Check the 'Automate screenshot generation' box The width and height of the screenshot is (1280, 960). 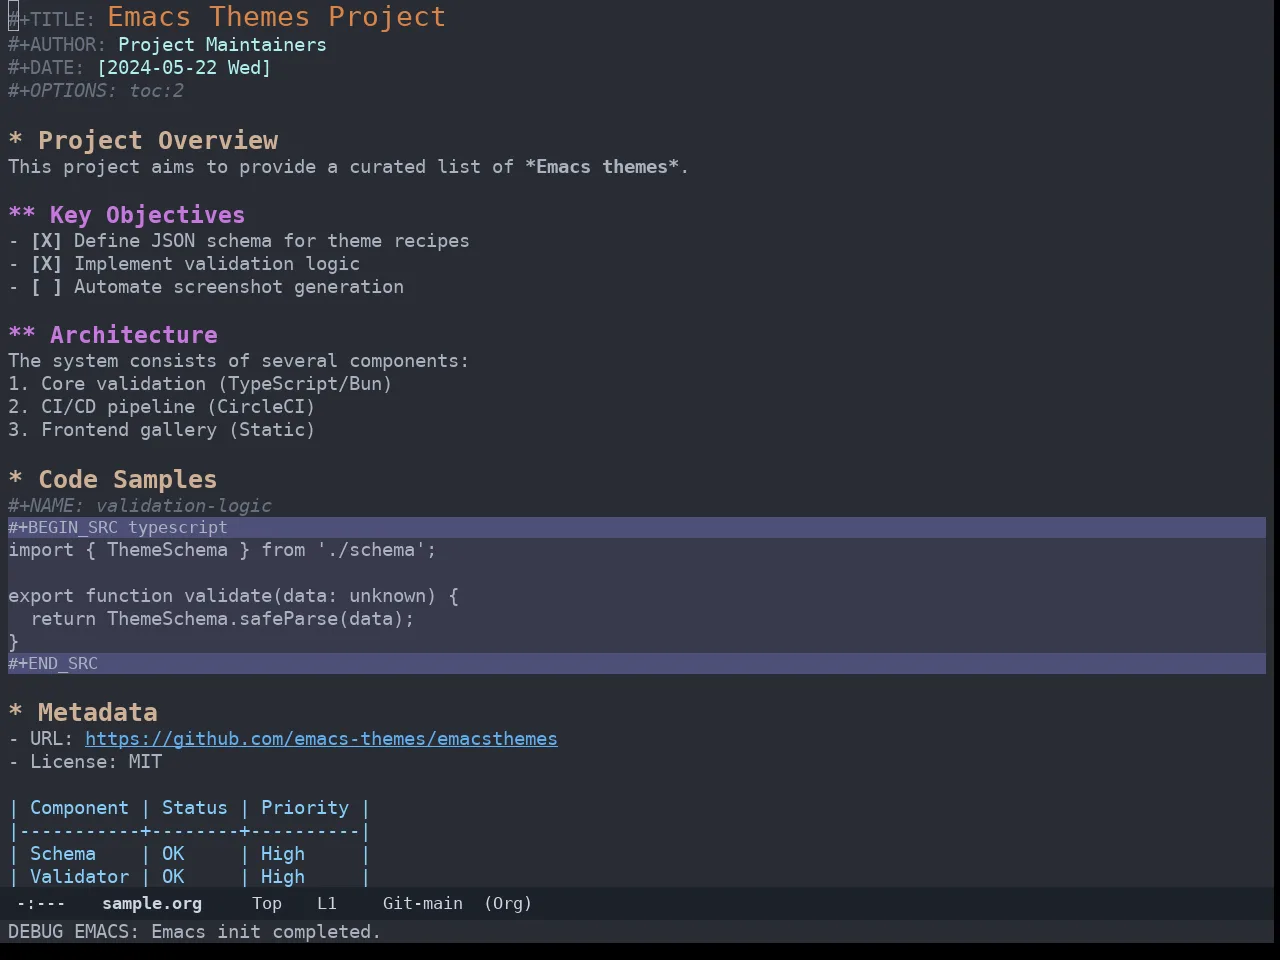coord(46,287)
